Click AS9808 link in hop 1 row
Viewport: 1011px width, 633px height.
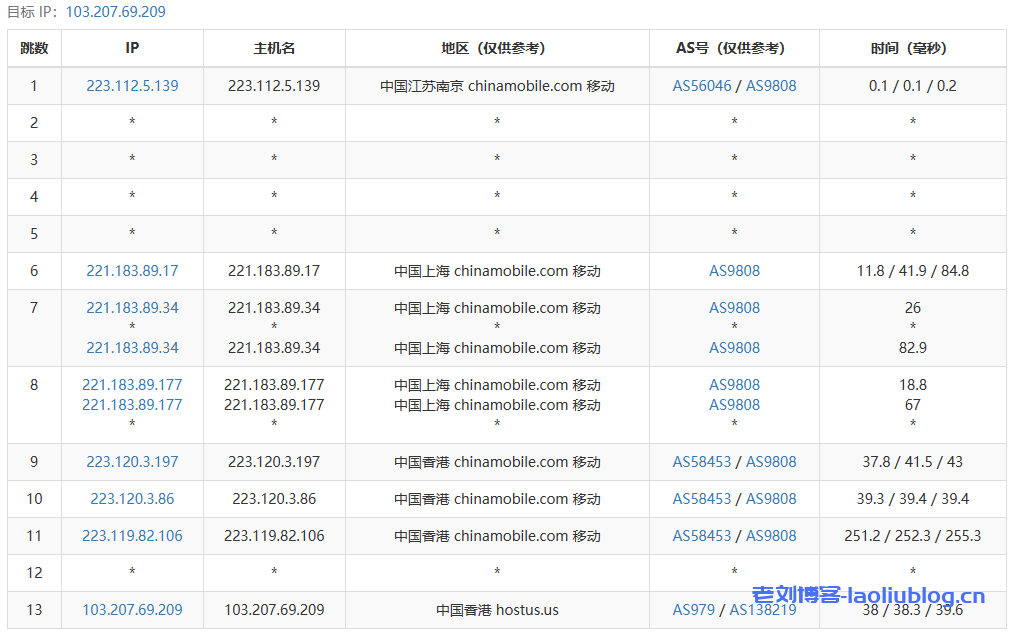(771, 86)
